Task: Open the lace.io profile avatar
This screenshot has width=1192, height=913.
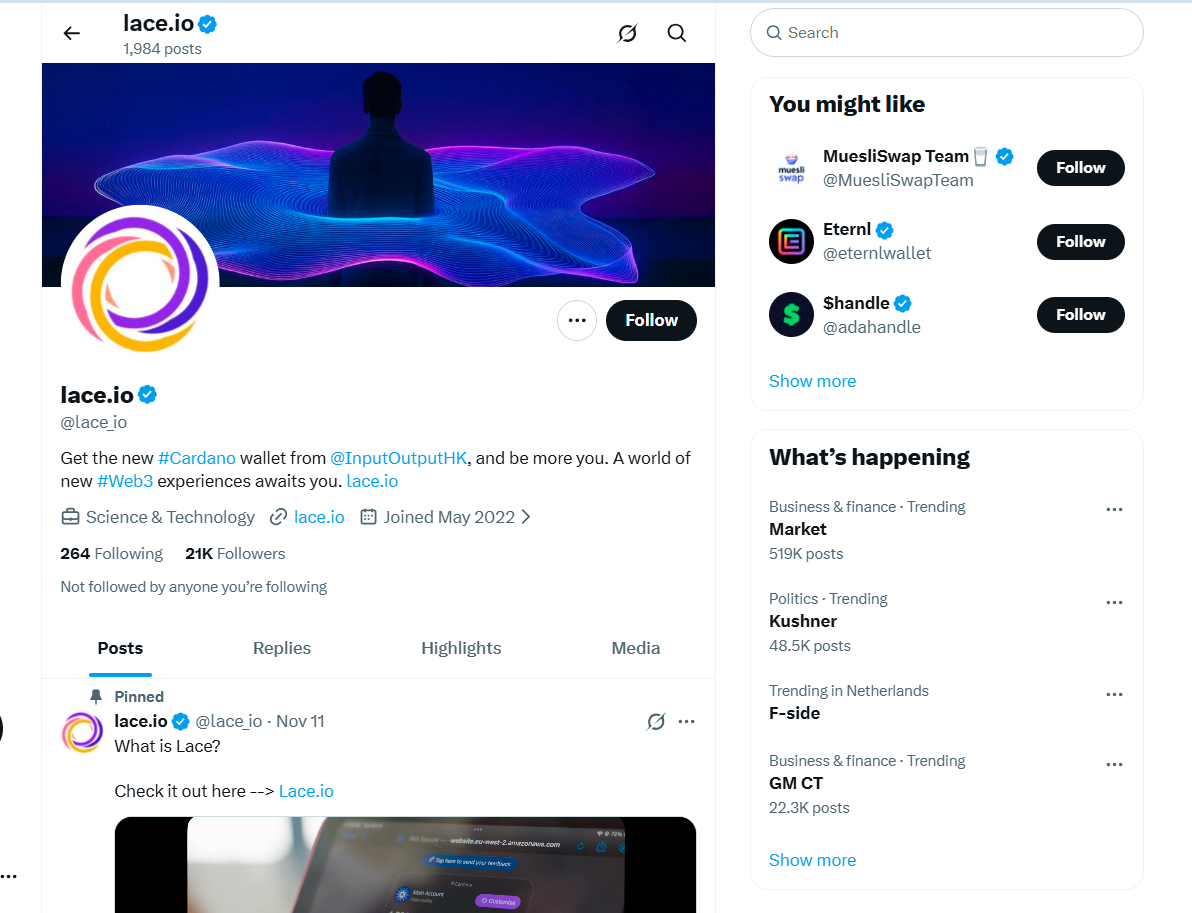Action: click(x=140, y=285)
